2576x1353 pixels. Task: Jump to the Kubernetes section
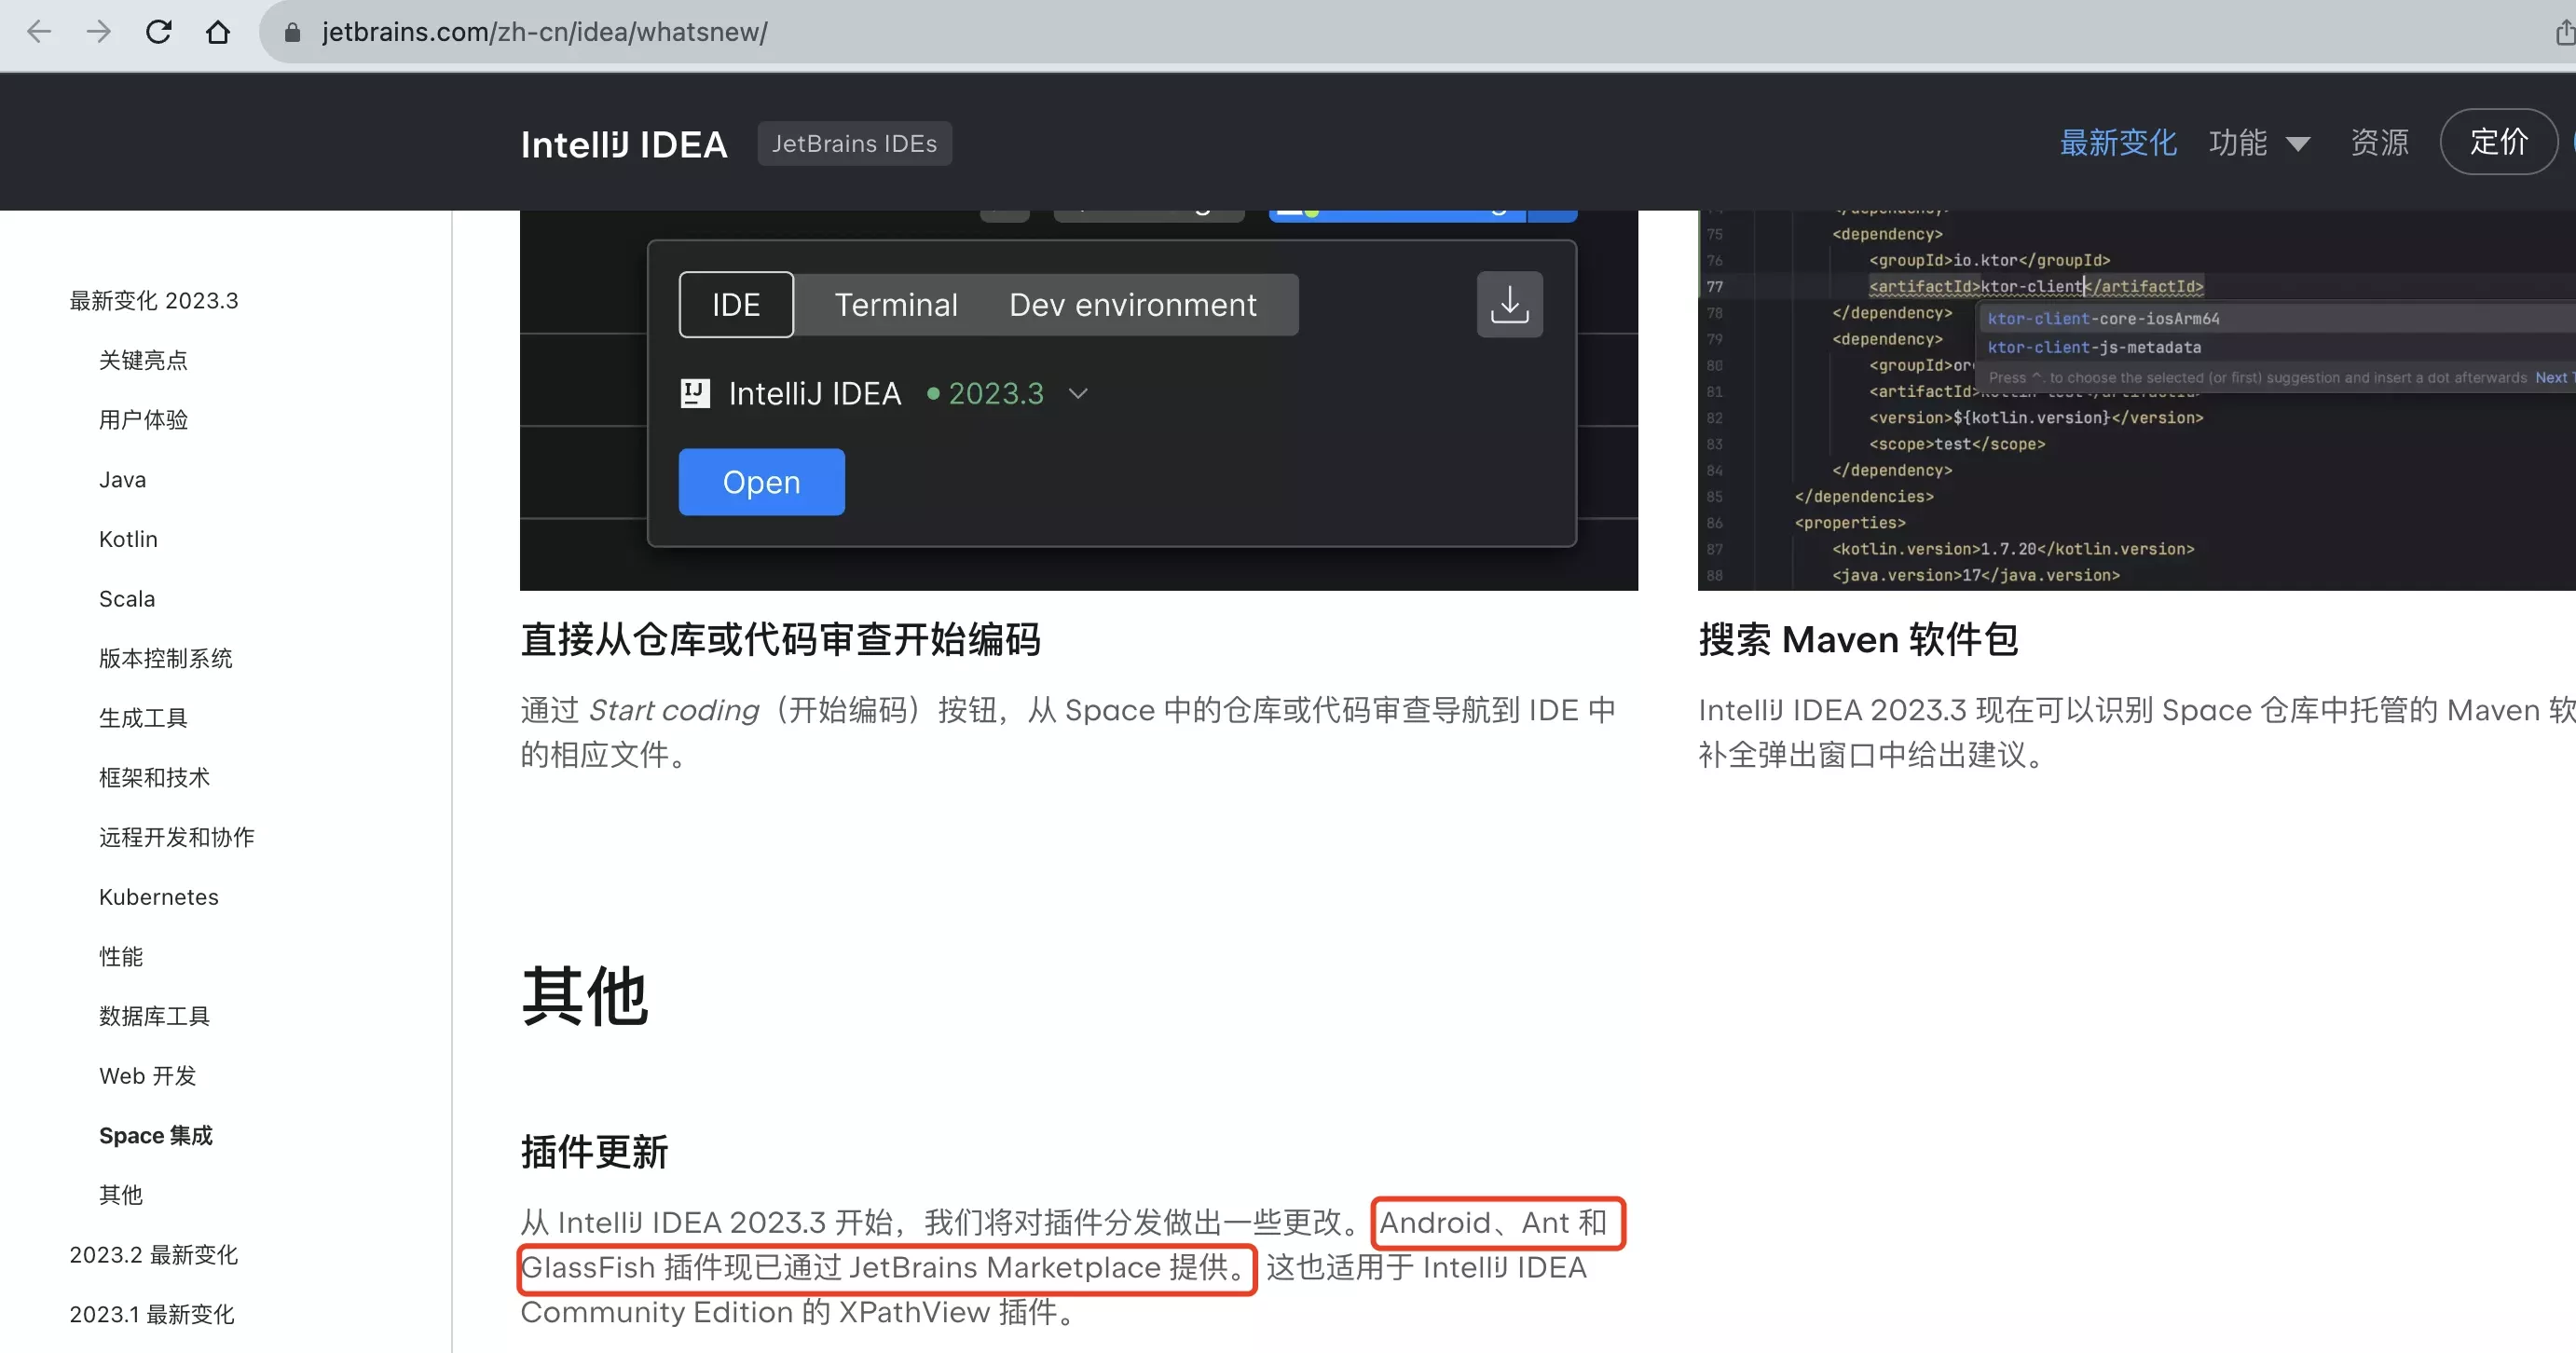click(159, 897)
